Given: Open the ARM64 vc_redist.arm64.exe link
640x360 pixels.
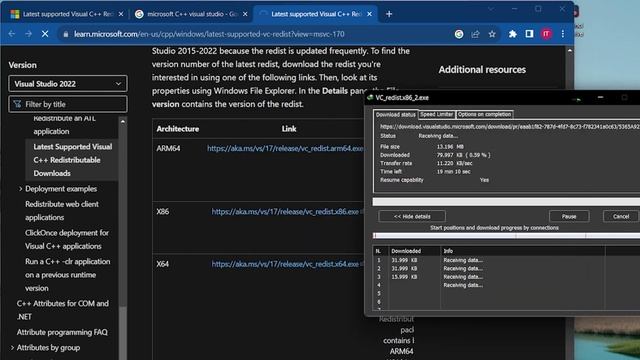Looking at the screenshot, I should 285,148.
